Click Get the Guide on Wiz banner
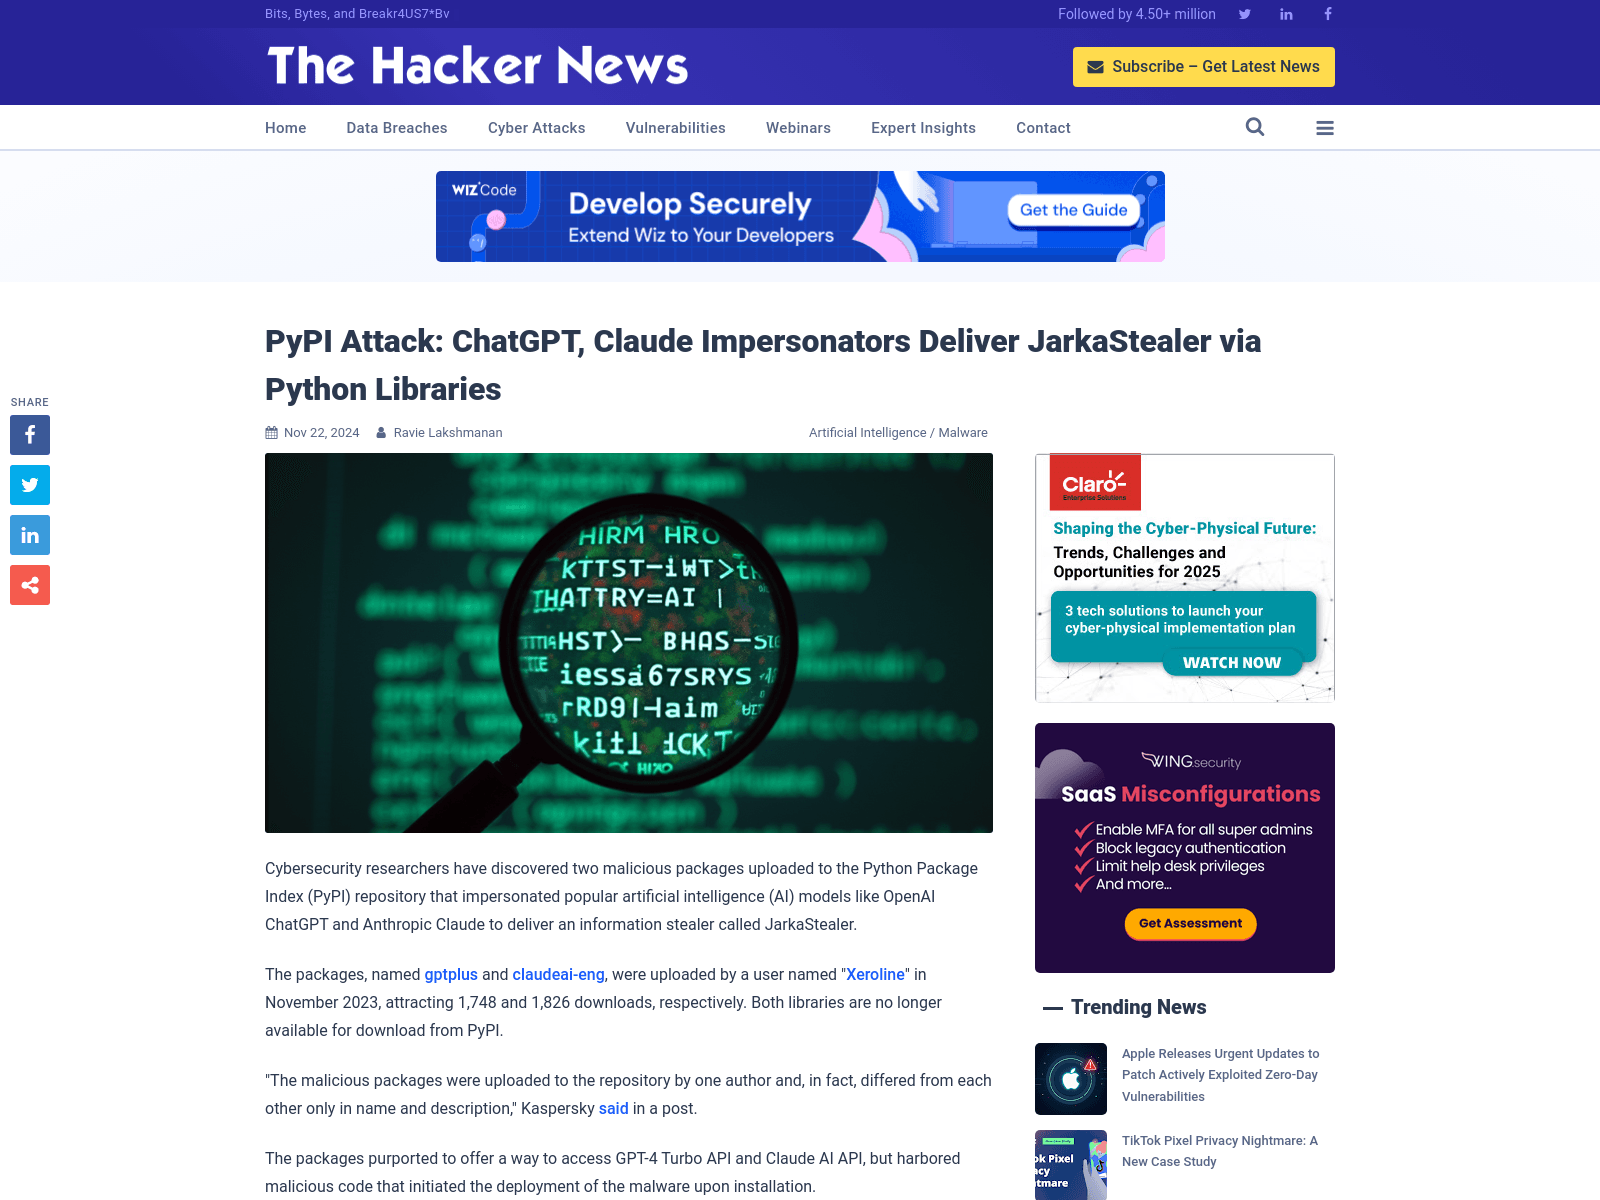 click(1074, 210)
